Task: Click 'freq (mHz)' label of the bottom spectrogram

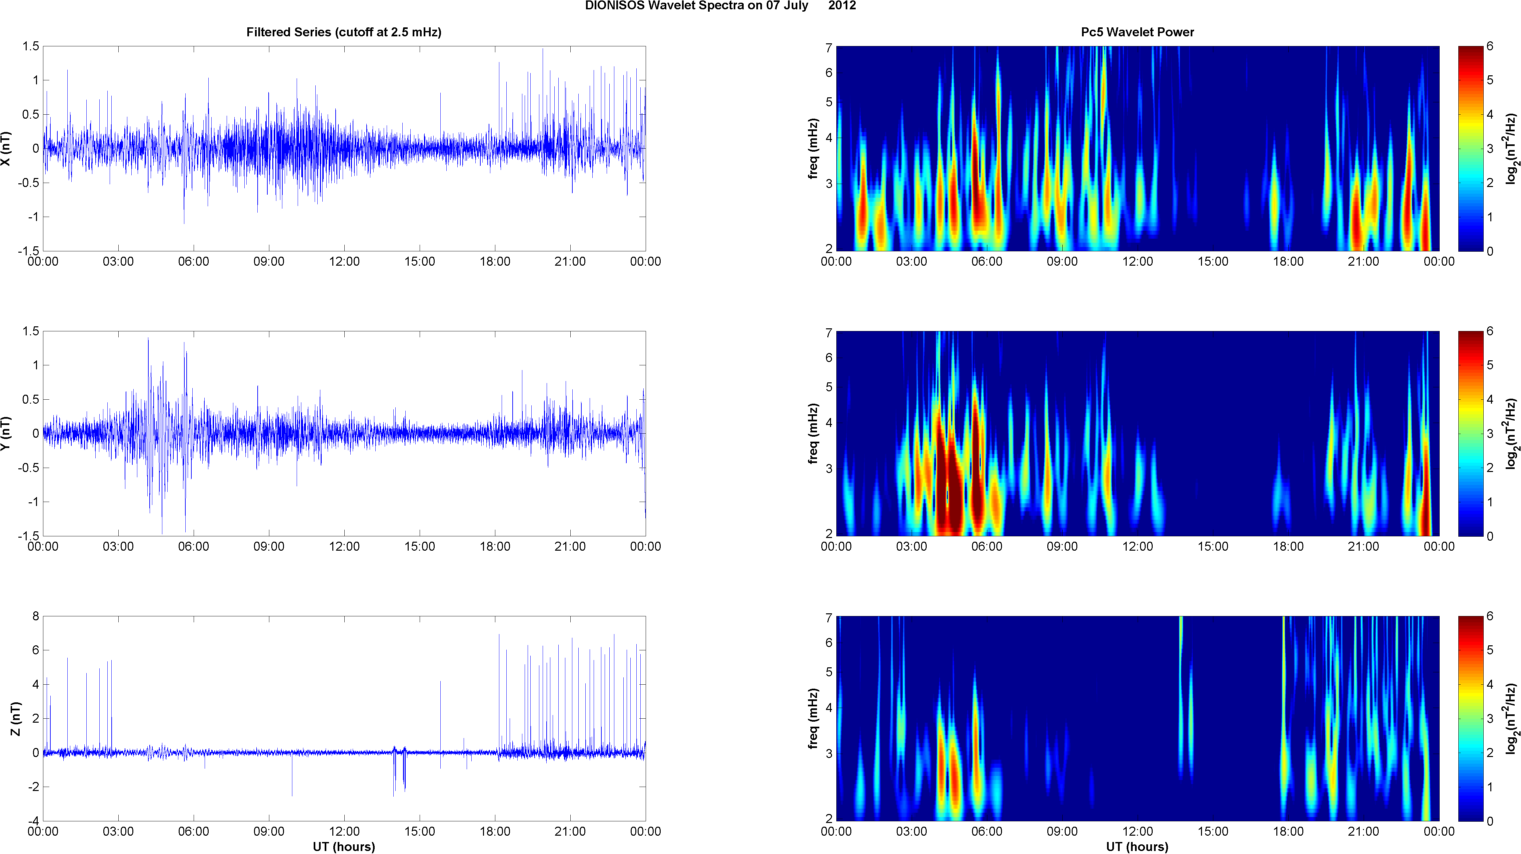Action: [813, 719]
